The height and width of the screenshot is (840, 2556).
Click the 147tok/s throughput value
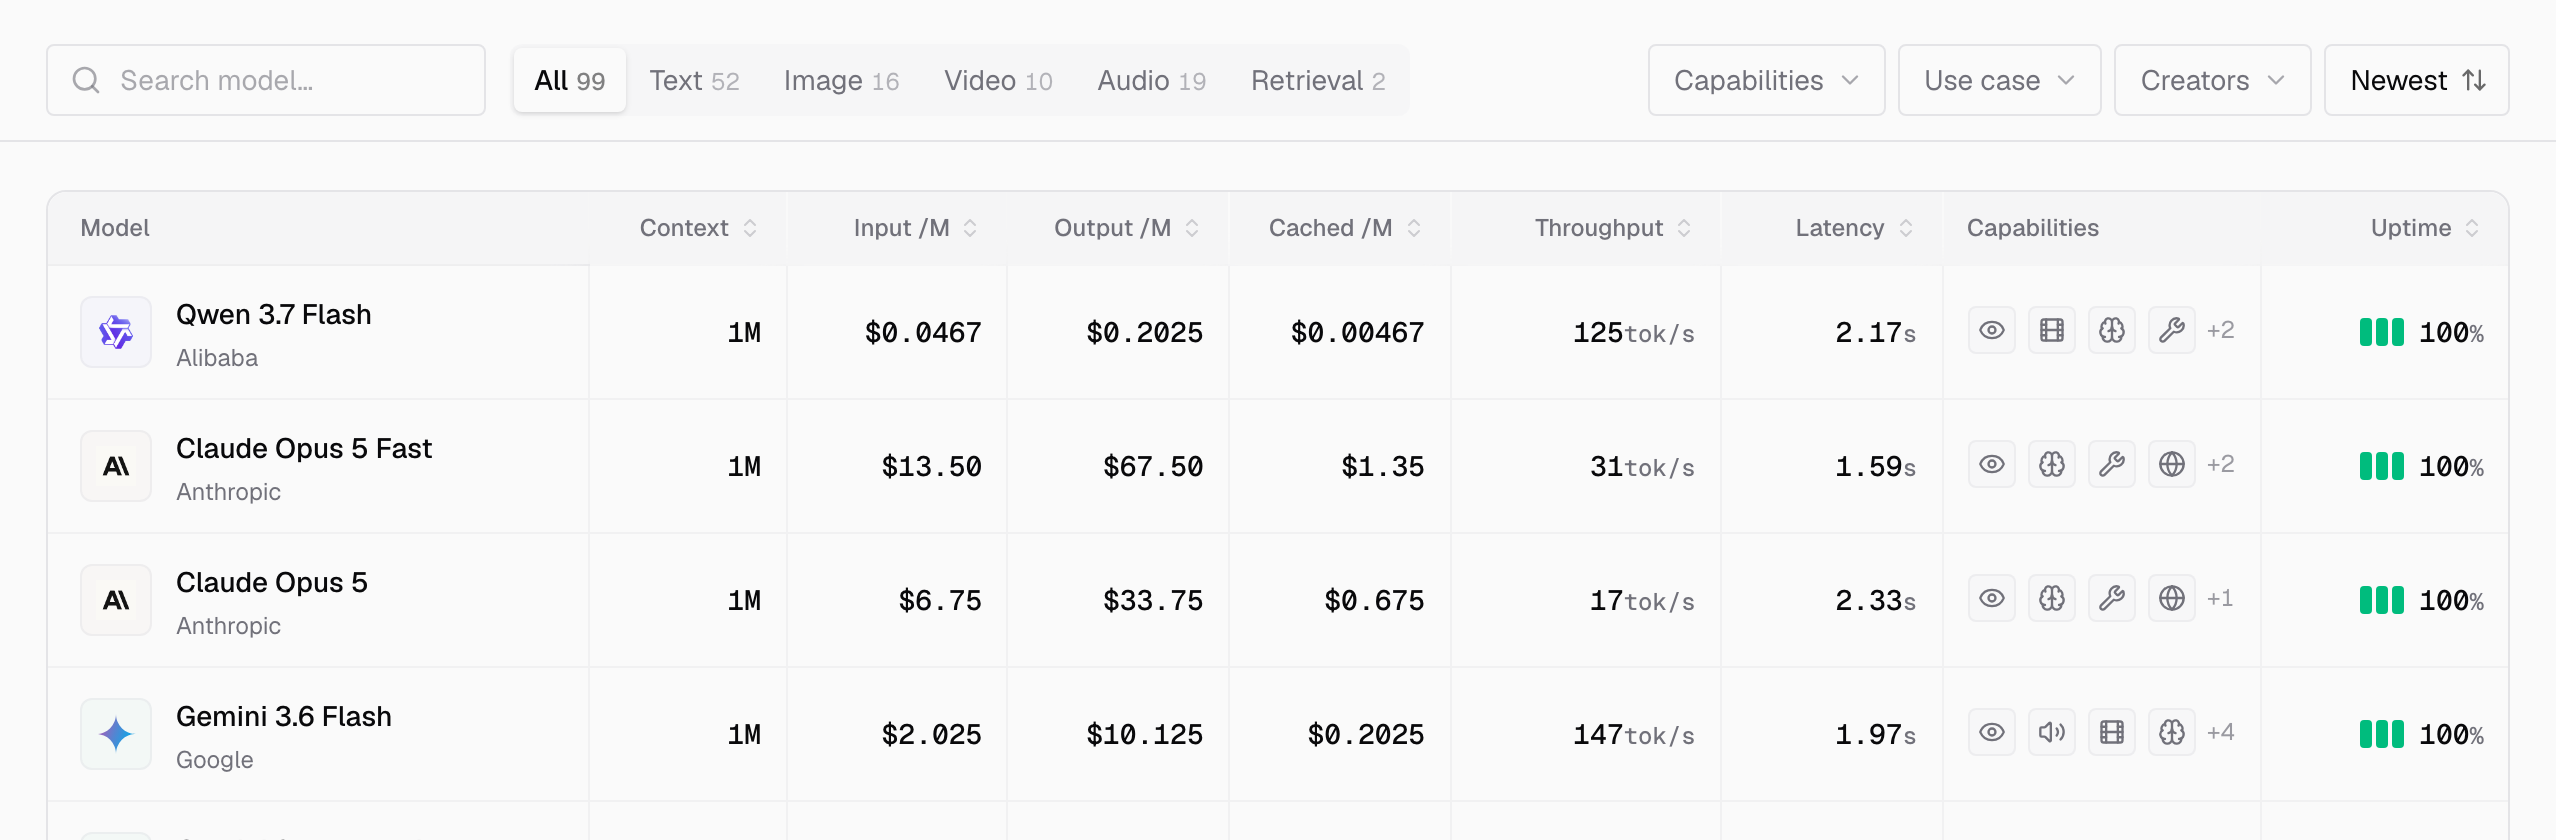point(1633,734)
